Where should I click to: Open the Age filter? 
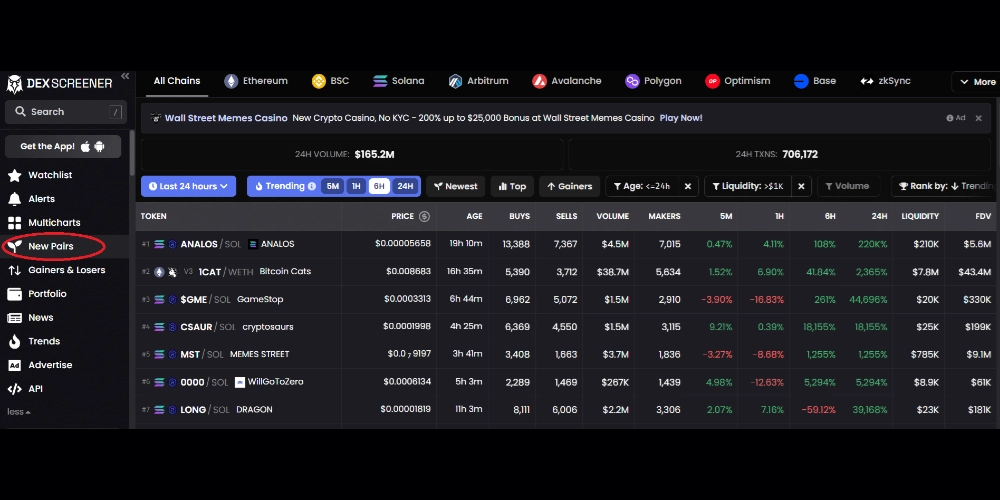point(642,186)
